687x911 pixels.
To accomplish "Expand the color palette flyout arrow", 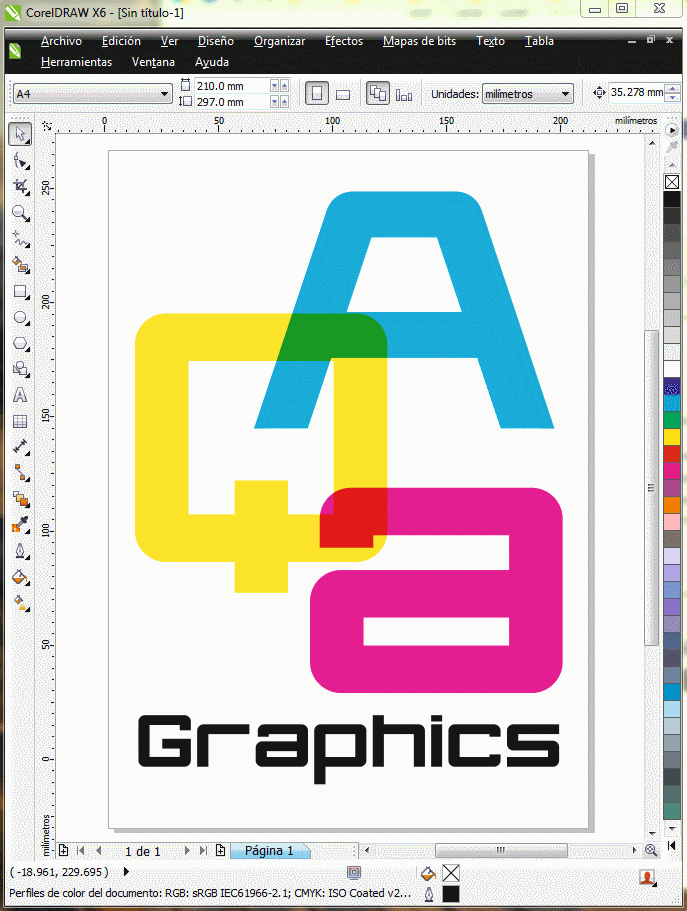I will tap(672, 130).
